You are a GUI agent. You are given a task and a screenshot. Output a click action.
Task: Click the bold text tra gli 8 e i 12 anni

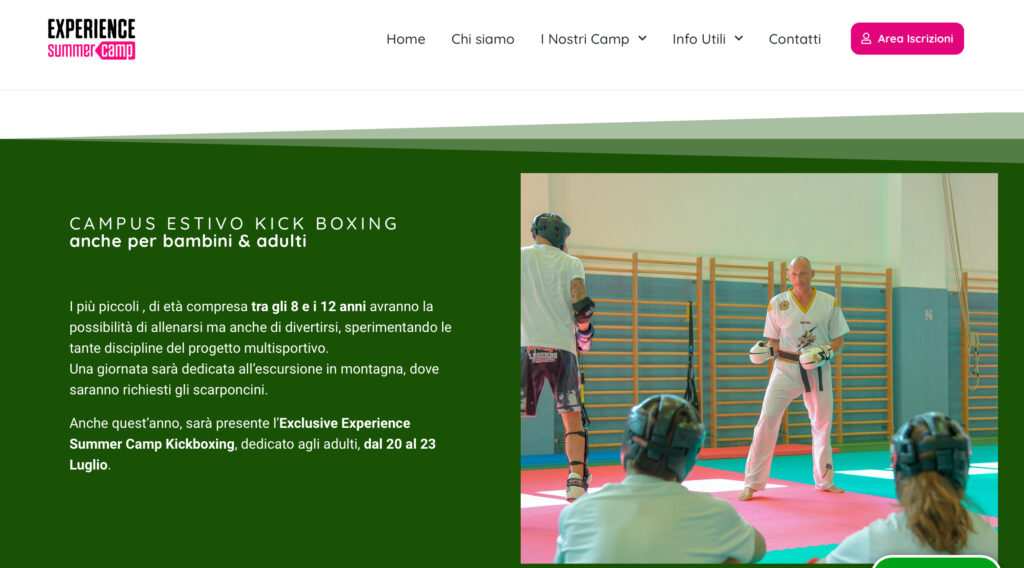click(308, 306)
